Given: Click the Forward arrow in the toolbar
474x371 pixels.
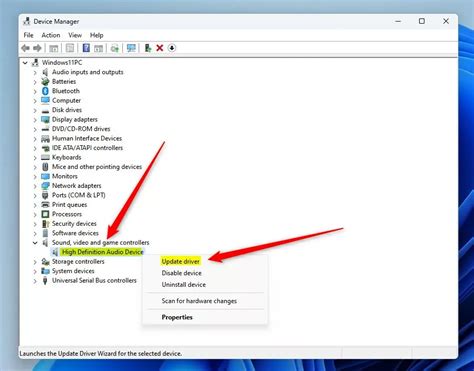Looking at the screenshot, I should coord(37,48).
